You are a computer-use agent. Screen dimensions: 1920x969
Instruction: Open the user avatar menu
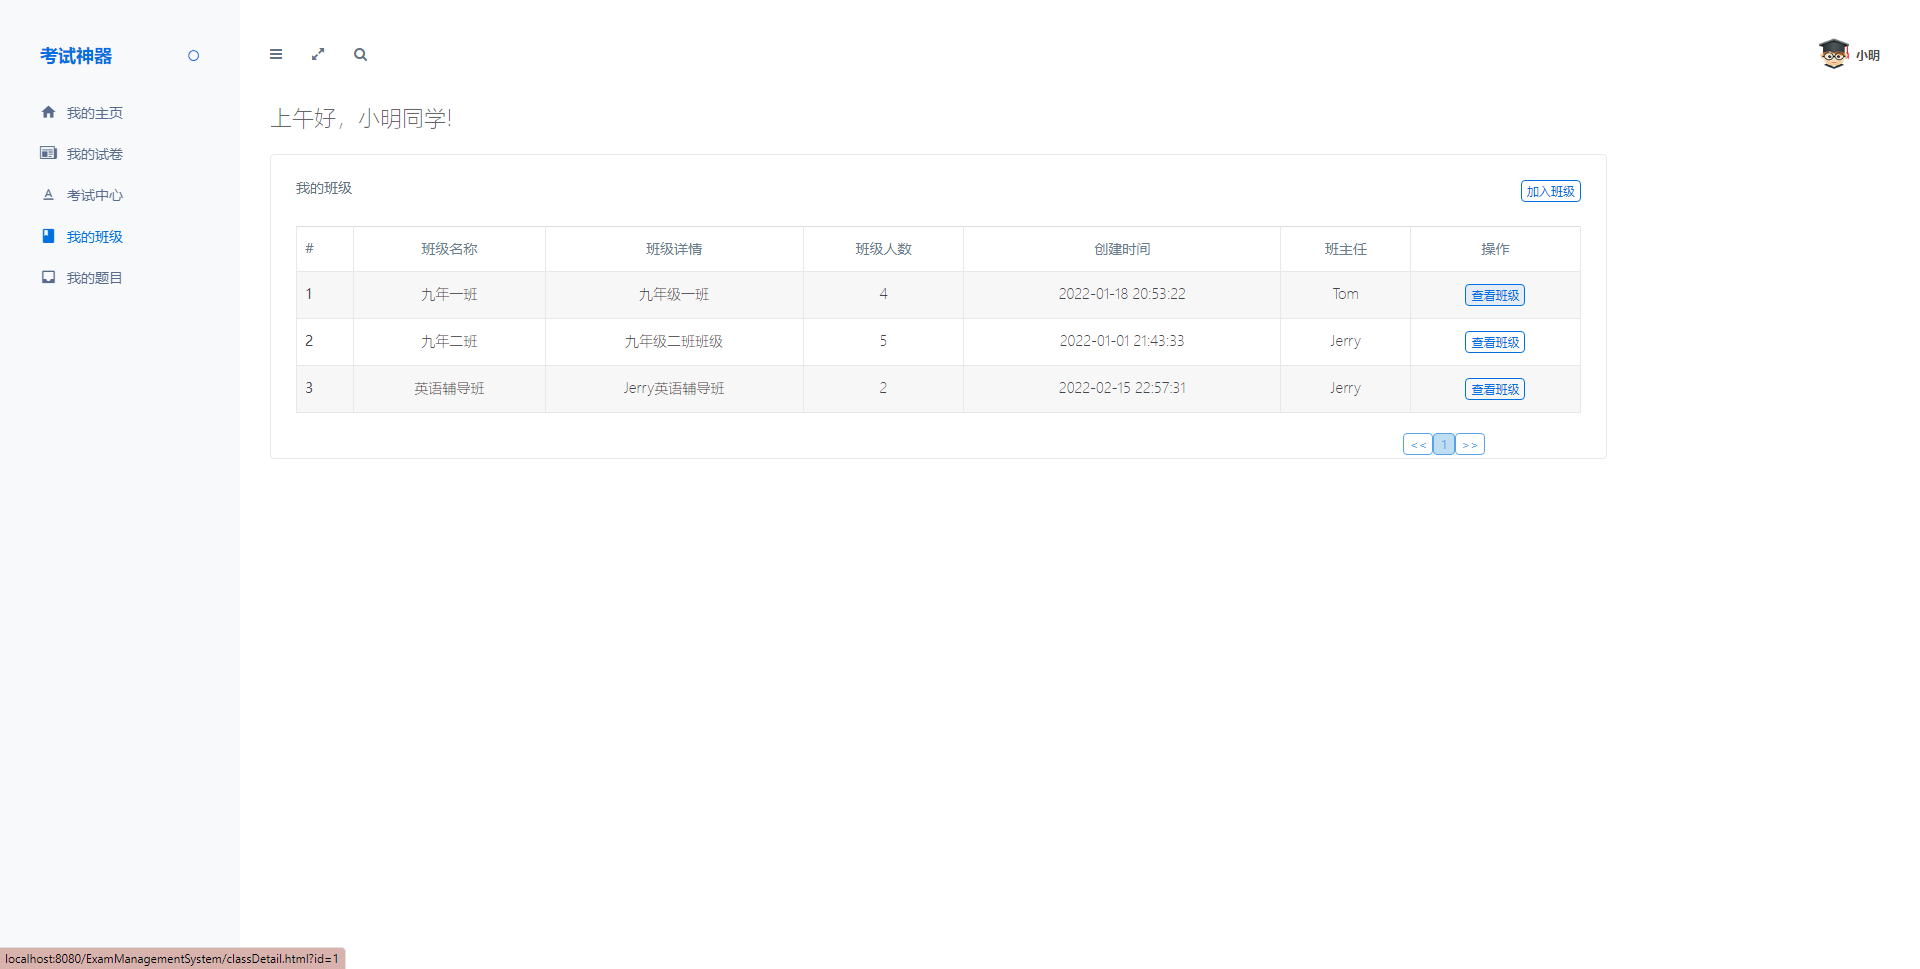tap(1833, 54)
